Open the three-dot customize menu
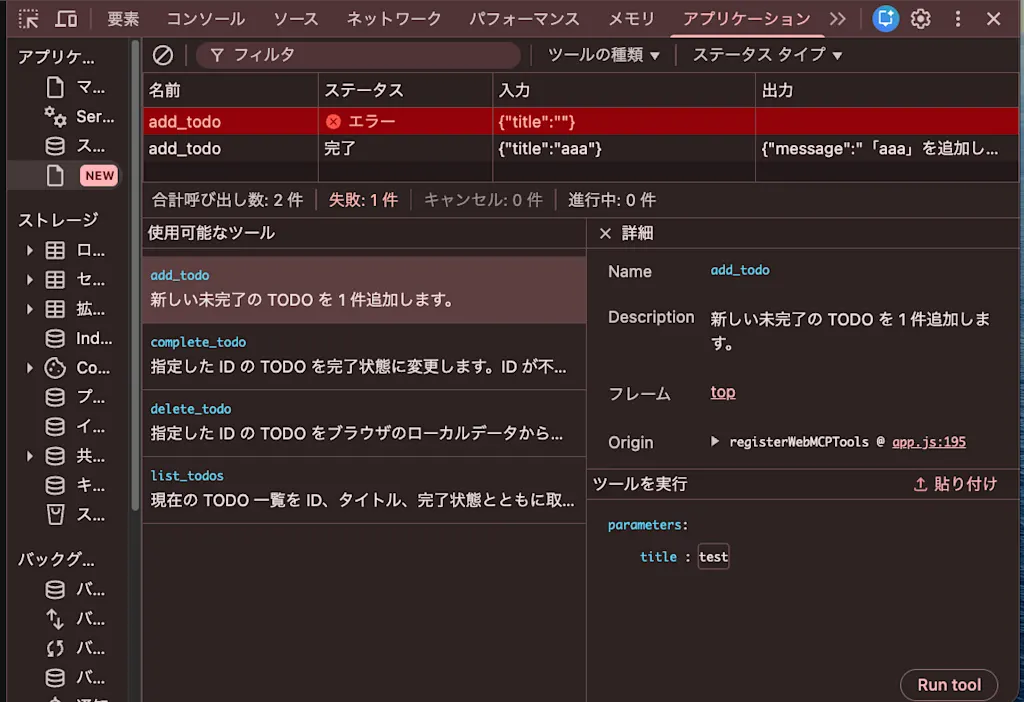 [957, 19]
